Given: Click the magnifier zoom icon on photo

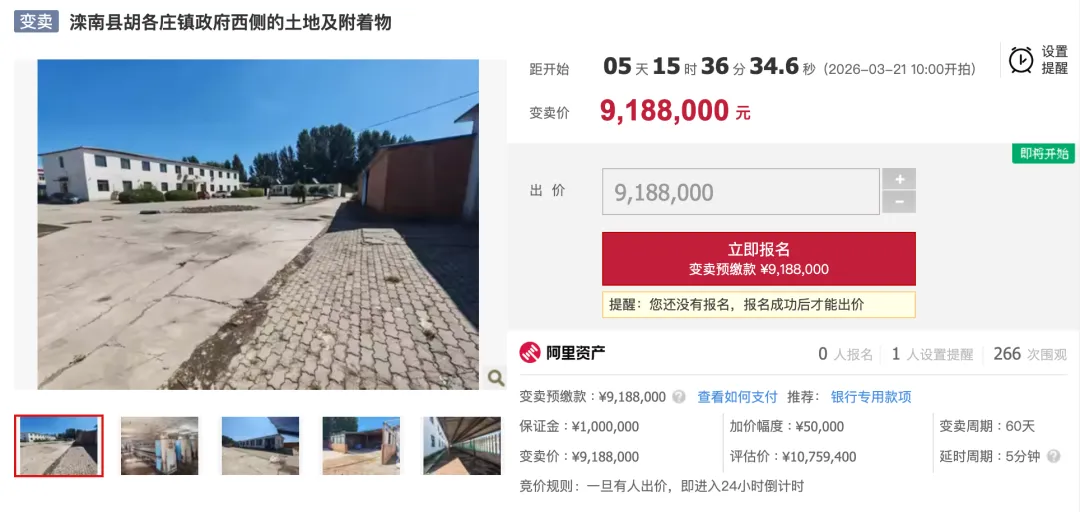Looking at the screenshot, I should (x=495, y=377).
